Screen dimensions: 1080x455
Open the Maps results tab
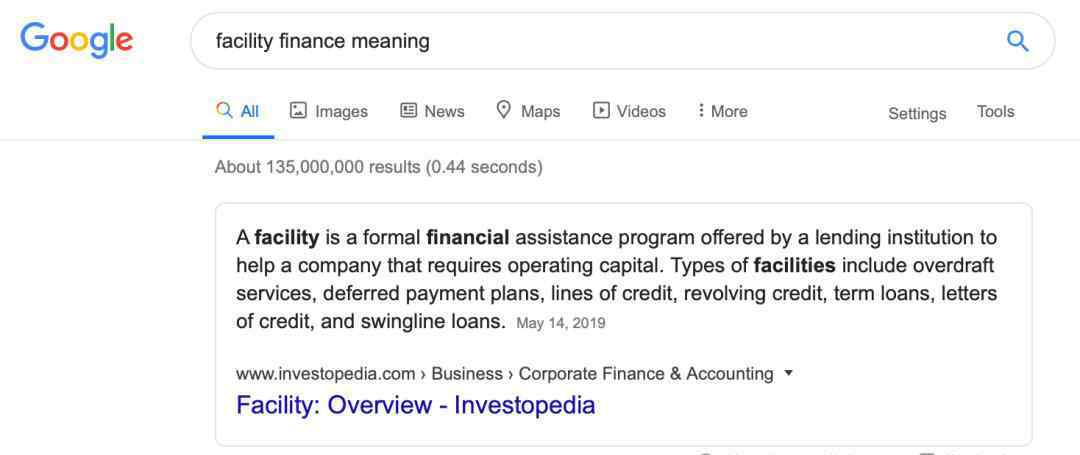(x=528, y=111)
